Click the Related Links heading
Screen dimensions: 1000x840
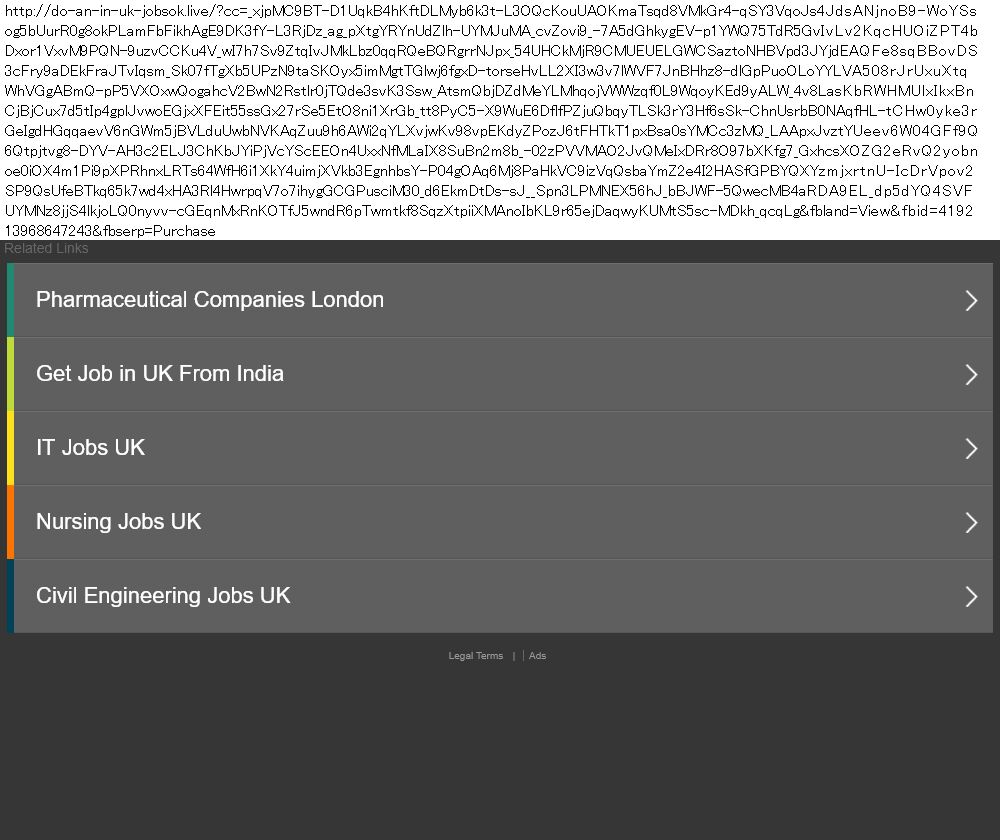(x=46, y=249)
